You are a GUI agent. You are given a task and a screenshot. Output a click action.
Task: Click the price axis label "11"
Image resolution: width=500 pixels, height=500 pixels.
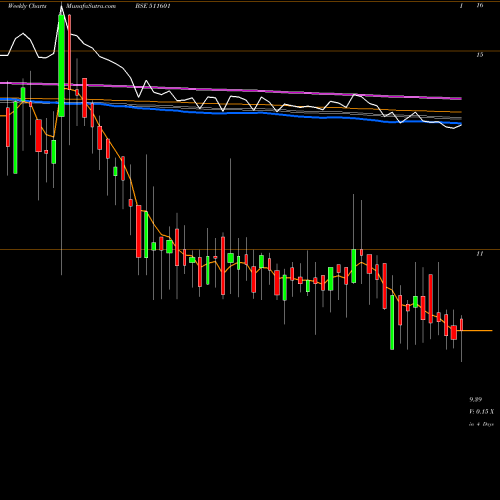tap(480, 254)
